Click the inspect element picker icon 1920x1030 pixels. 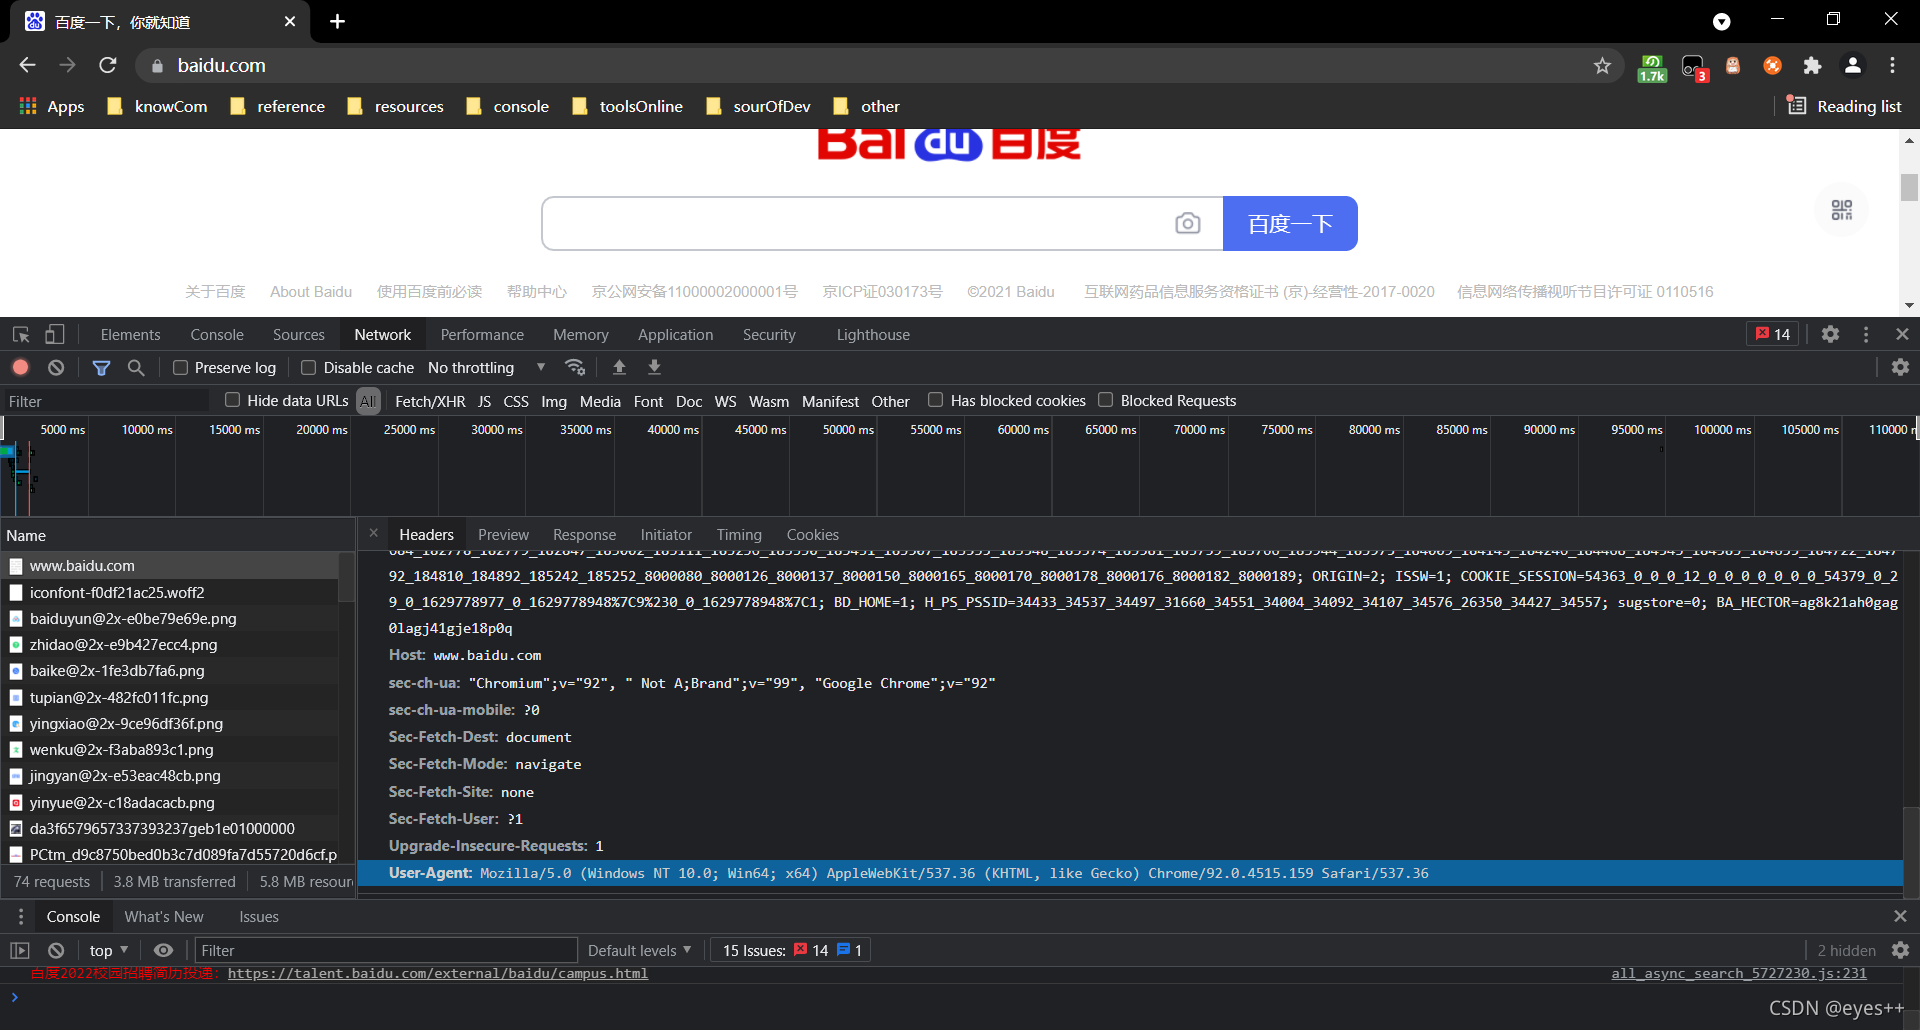21,335
